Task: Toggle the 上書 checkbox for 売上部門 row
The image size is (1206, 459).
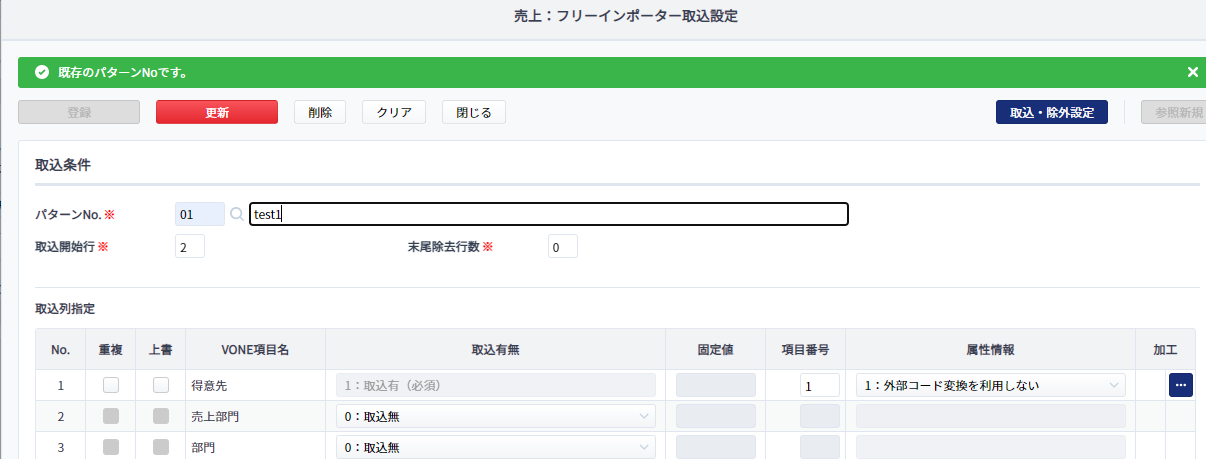Action: click(160, 416)
